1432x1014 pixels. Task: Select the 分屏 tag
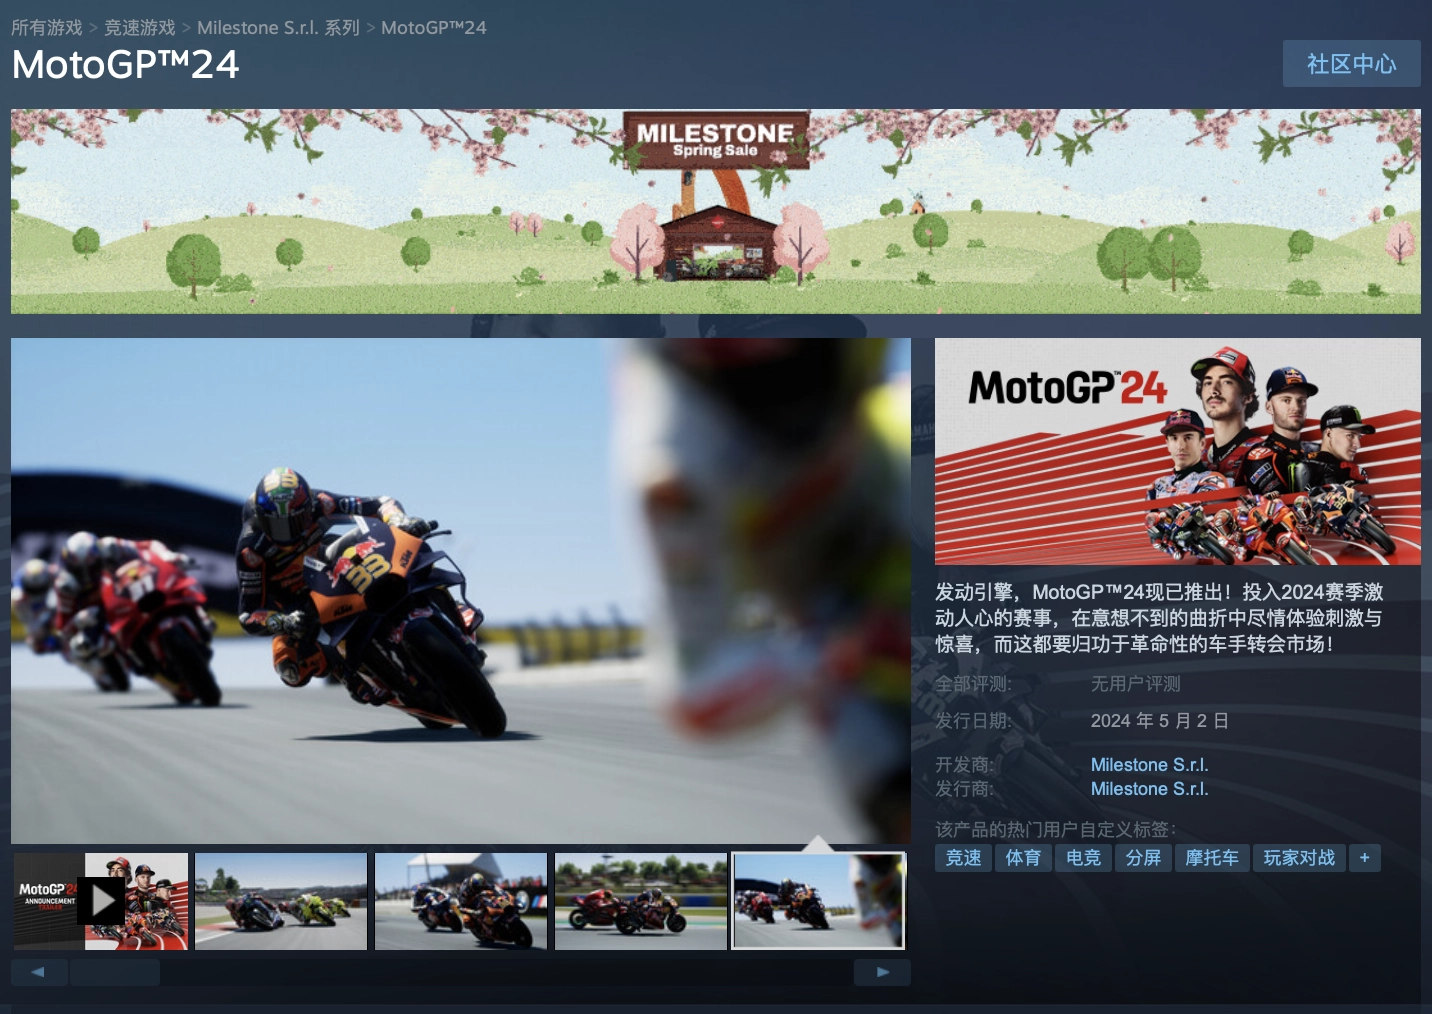click(1143, 858)
